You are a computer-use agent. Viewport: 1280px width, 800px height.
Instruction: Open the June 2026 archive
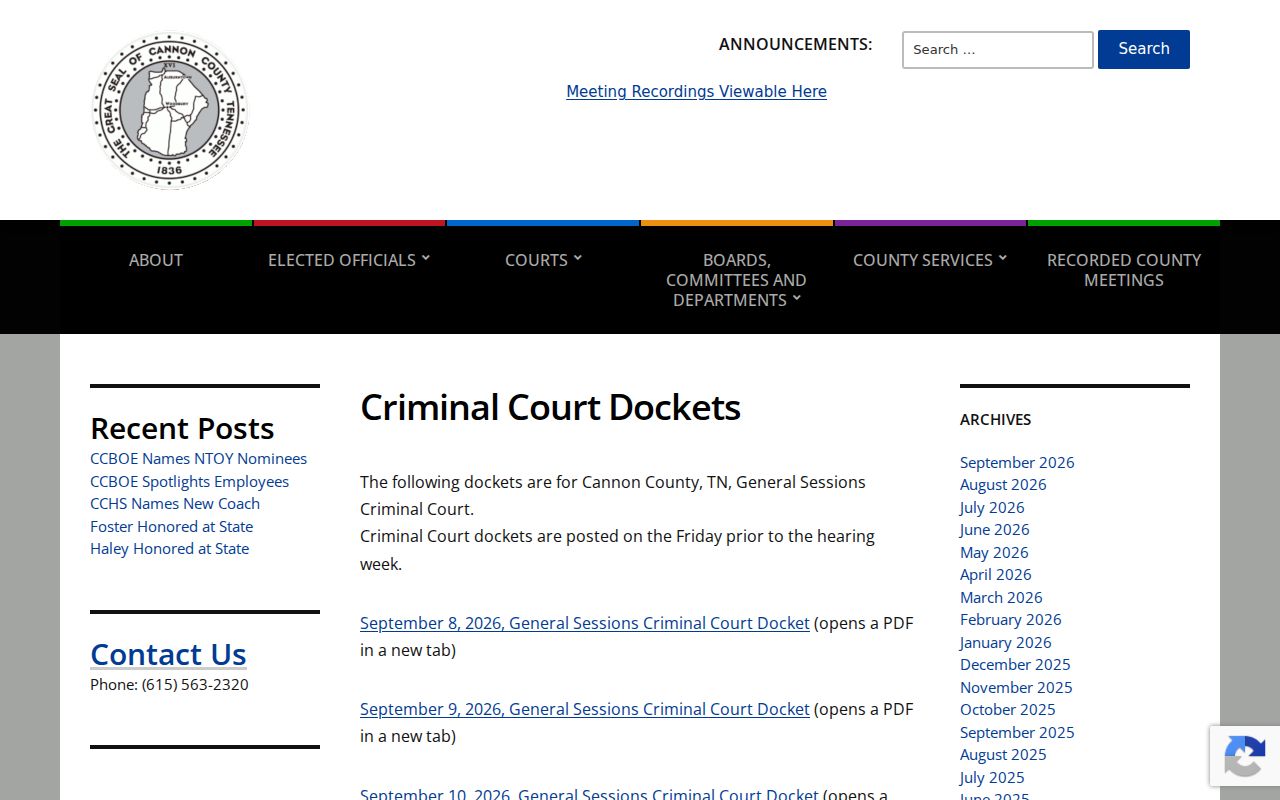(x=994, y=530)
